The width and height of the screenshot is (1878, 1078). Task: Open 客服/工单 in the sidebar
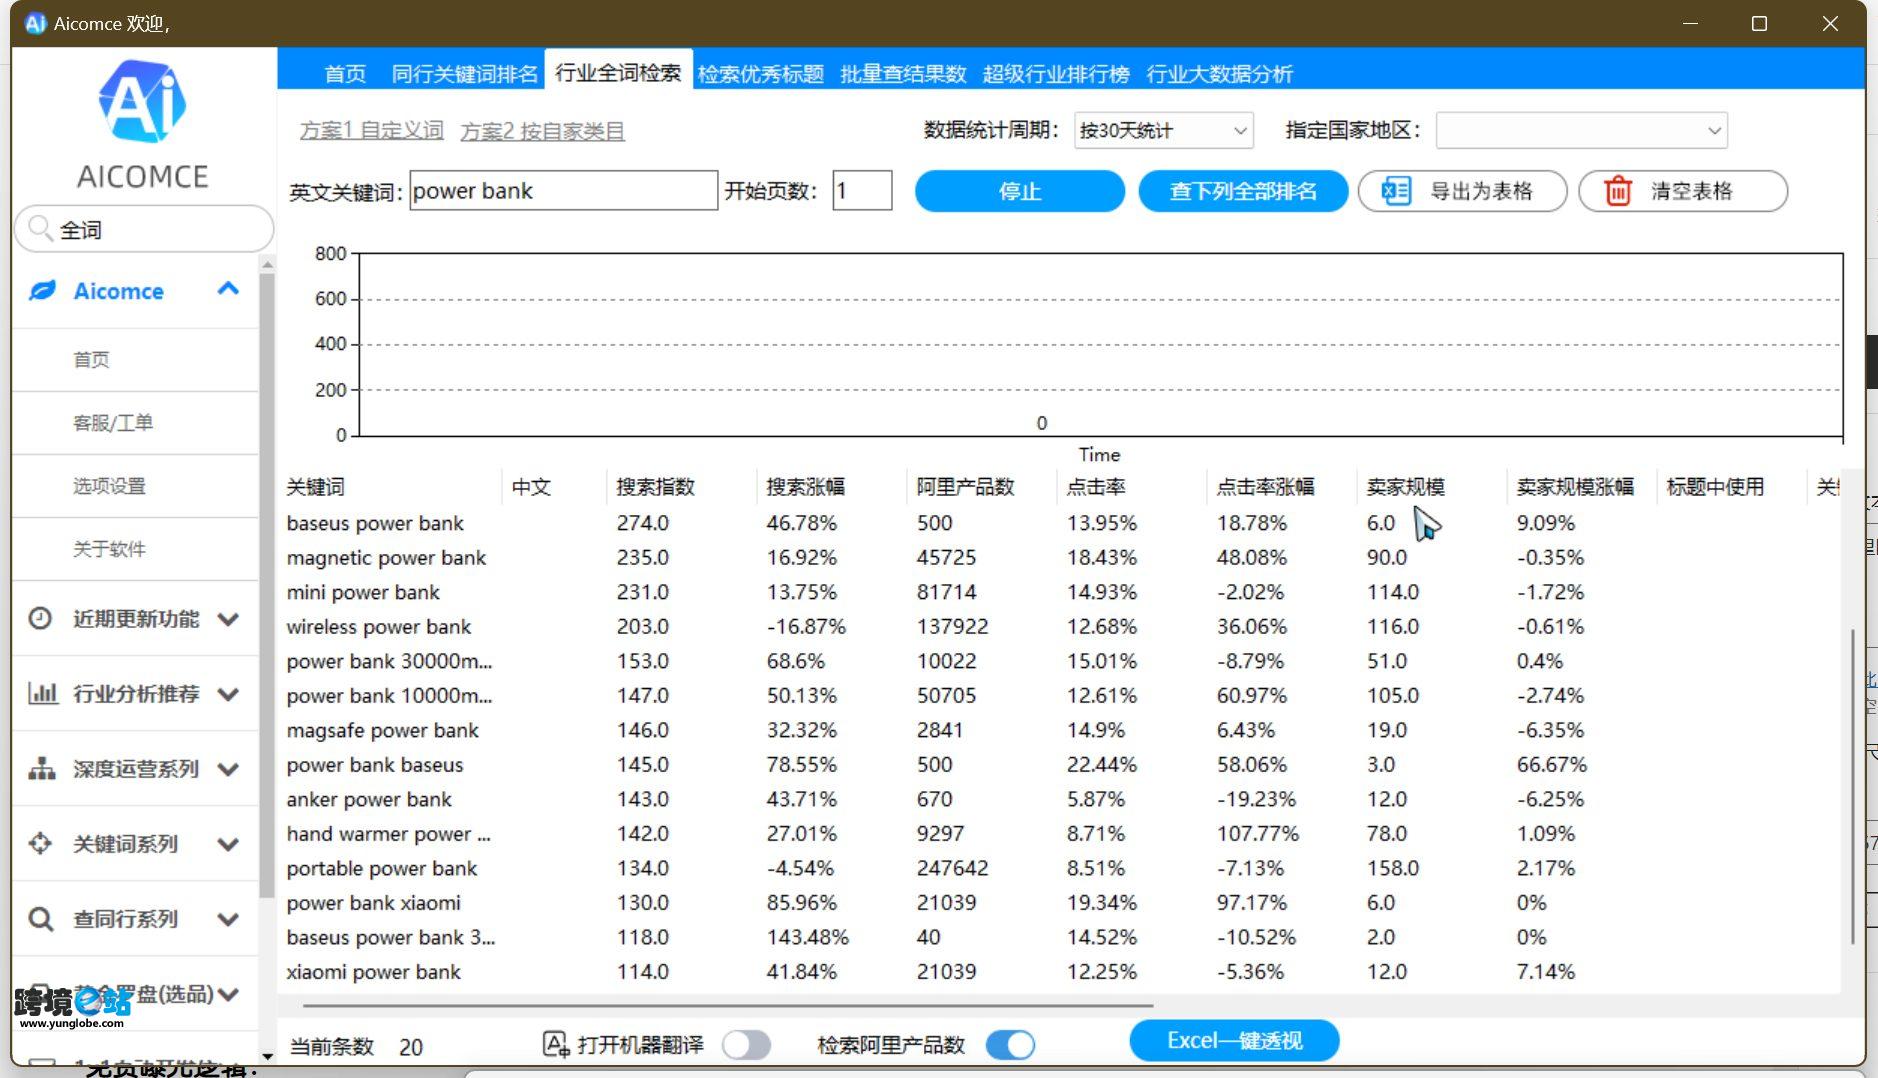pos(113,422)
